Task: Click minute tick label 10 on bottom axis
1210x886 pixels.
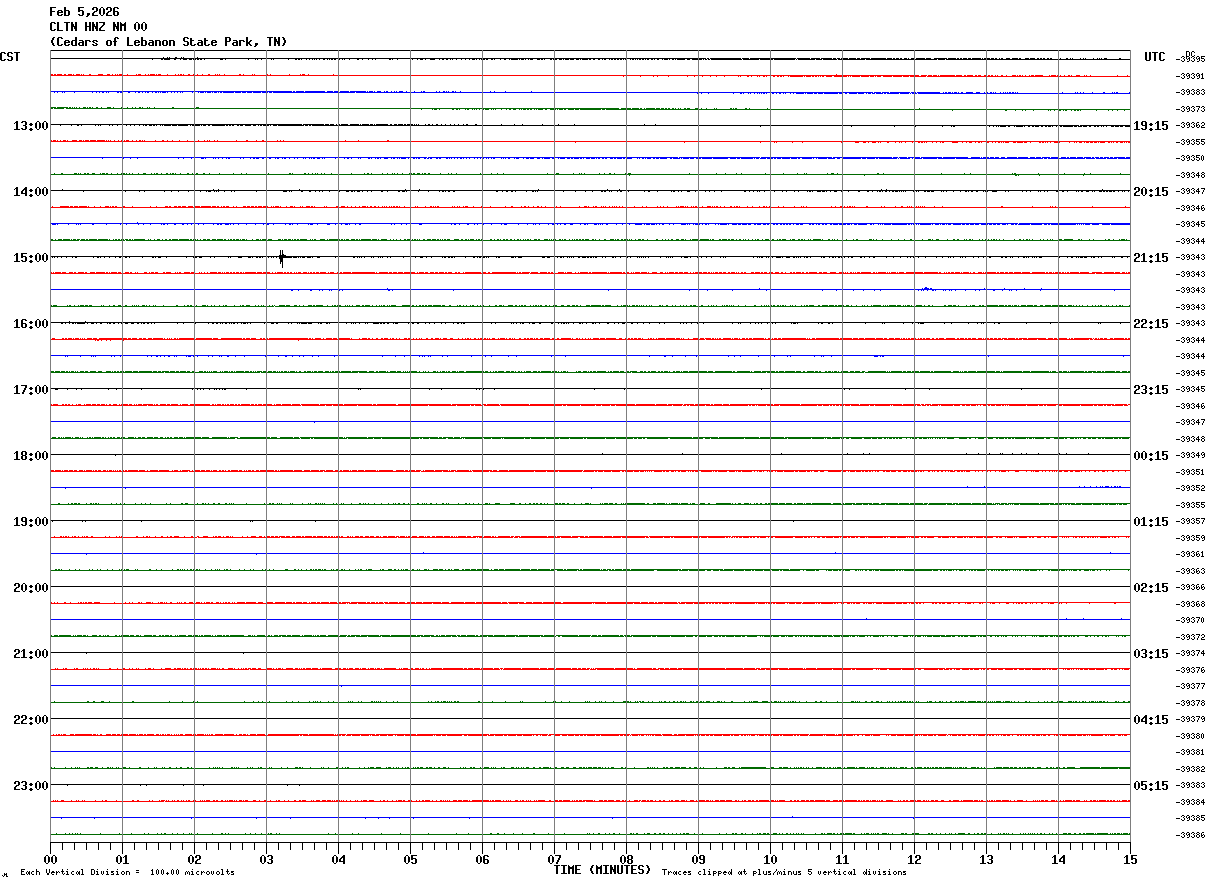Action: (x=770, y=859)
